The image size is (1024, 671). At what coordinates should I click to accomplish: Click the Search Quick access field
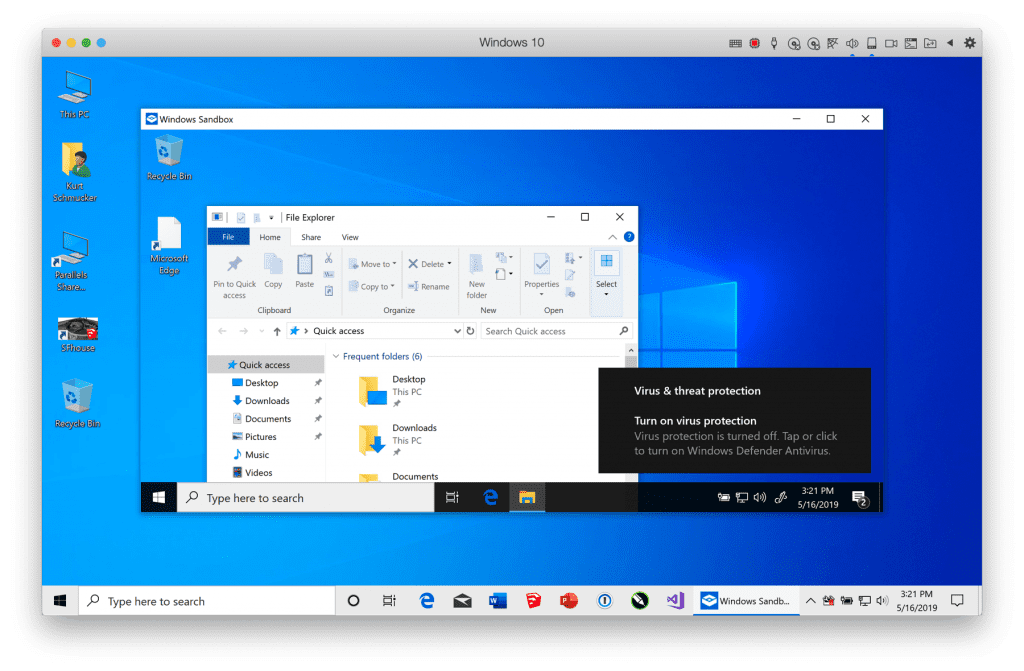click(557, 331)
